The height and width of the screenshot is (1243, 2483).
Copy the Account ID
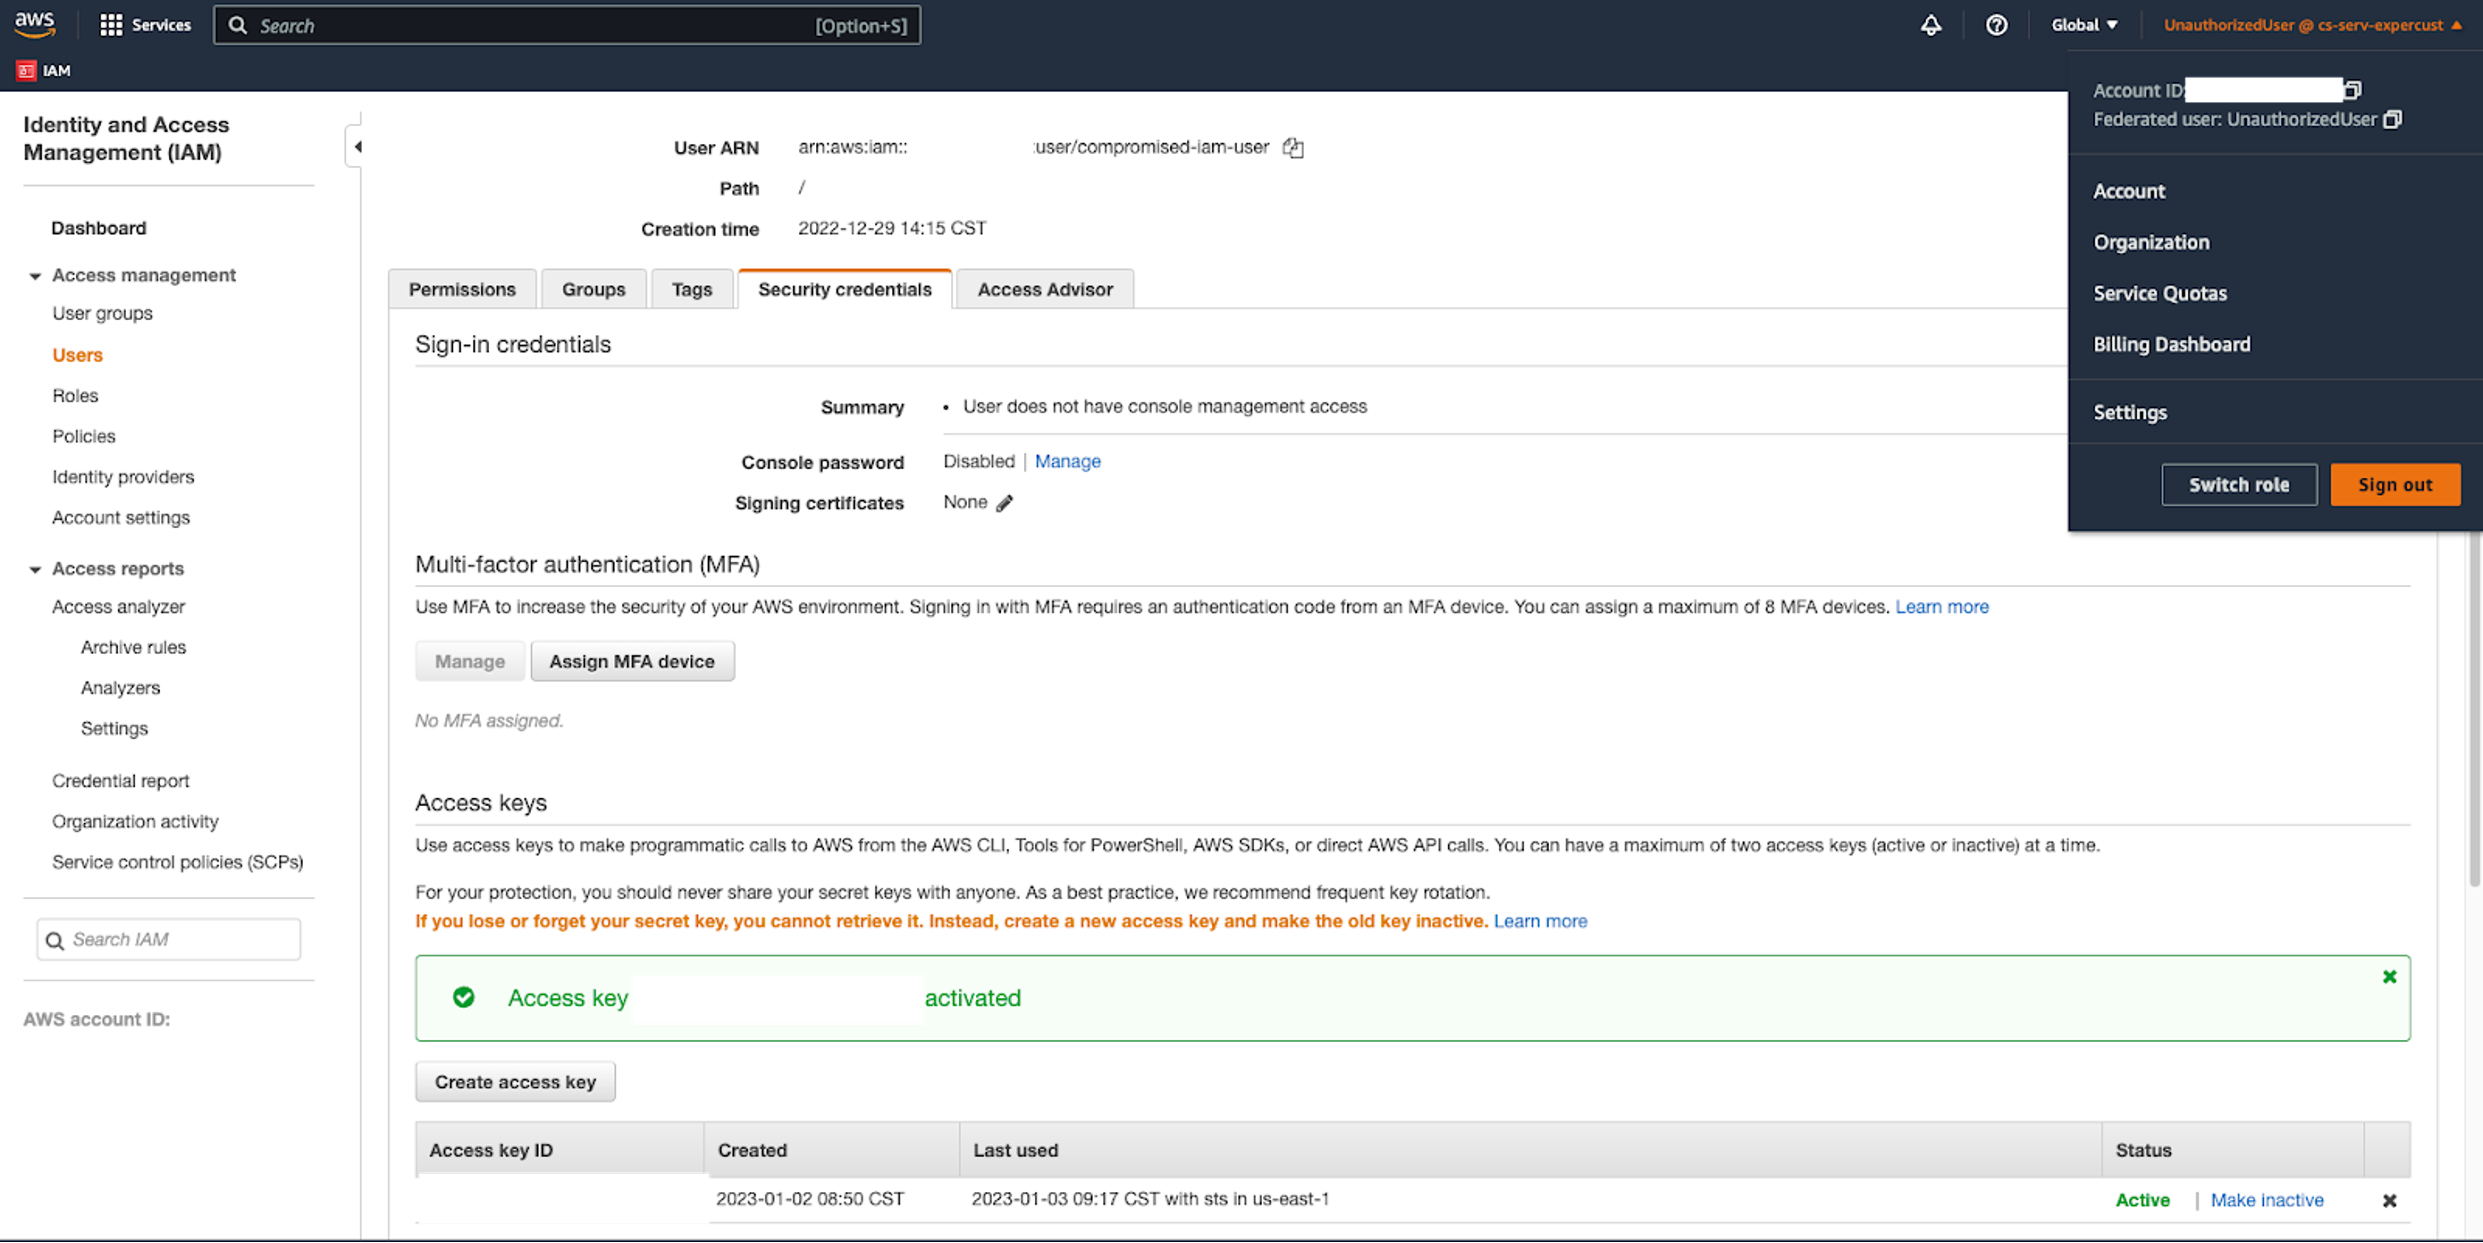[2353, 90]
